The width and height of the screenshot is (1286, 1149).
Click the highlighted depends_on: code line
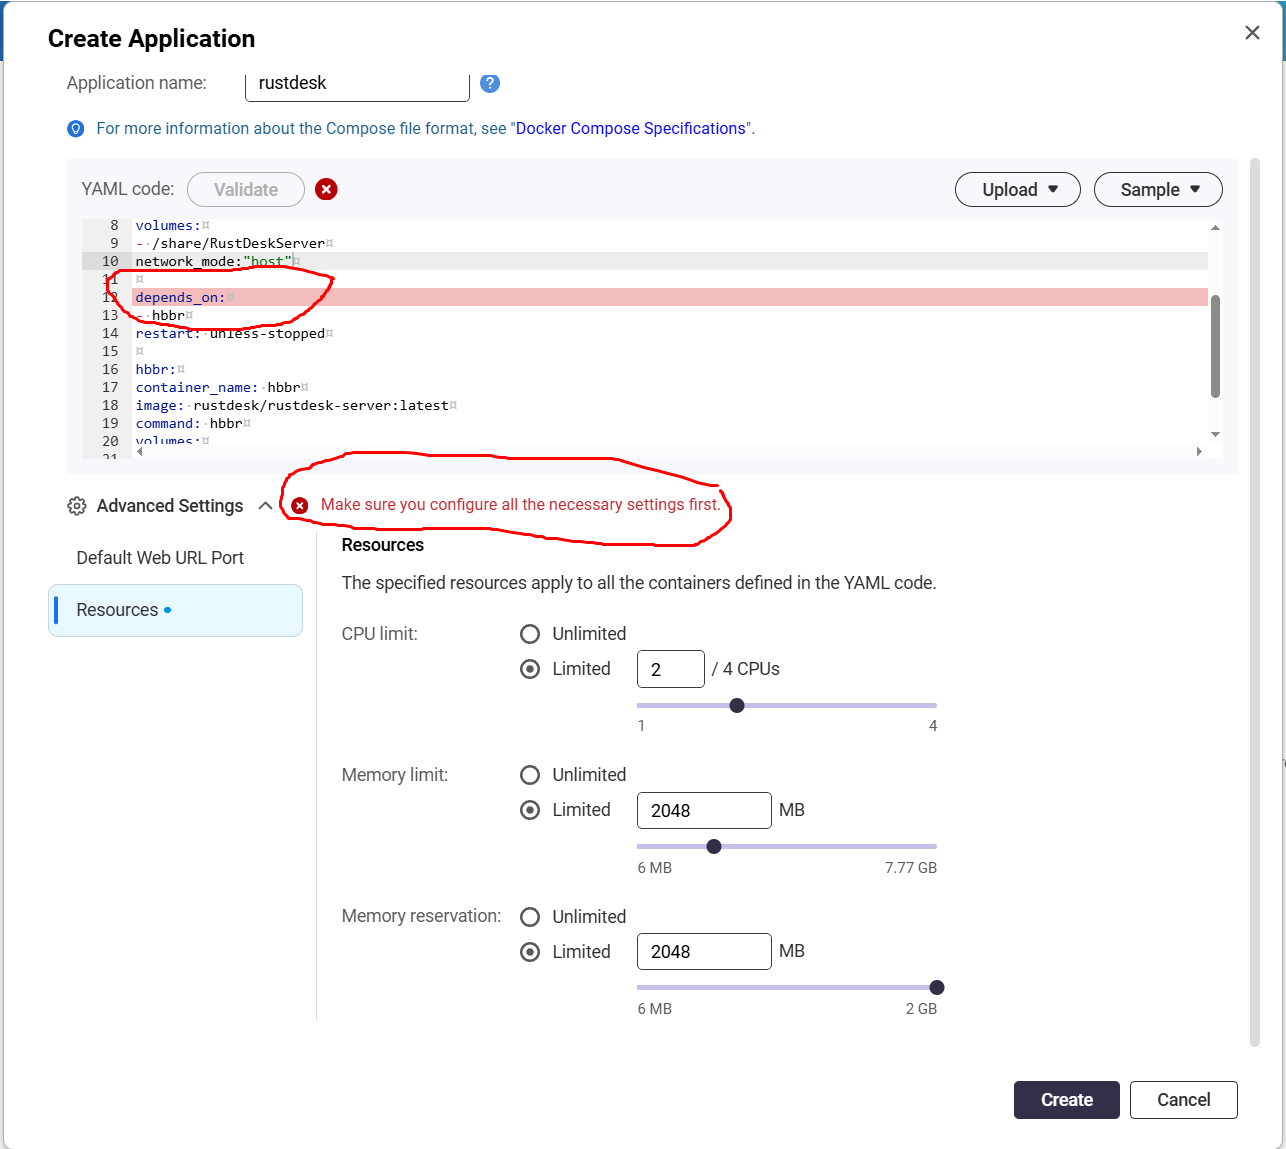(669, 297)
